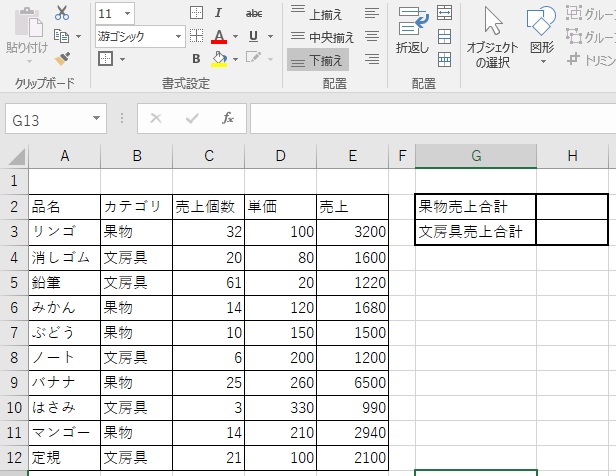This screenshot has height=476, width=616.
Task: Click the center horizontal align icon
Action: click(x=372, y=37)
